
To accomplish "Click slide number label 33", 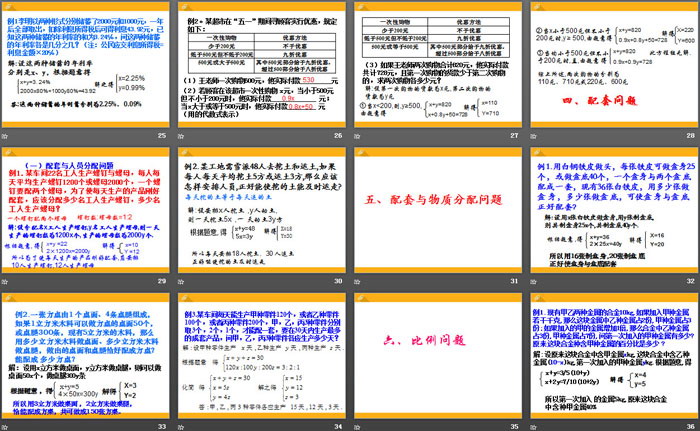I will (x=162, y=427).
